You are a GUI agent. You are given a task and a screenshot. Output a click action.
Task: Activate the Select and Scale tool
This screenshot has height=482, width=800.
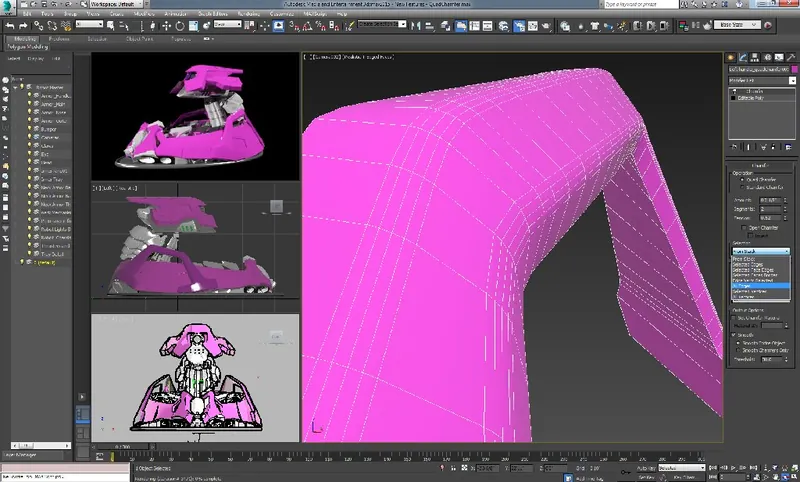193,26
